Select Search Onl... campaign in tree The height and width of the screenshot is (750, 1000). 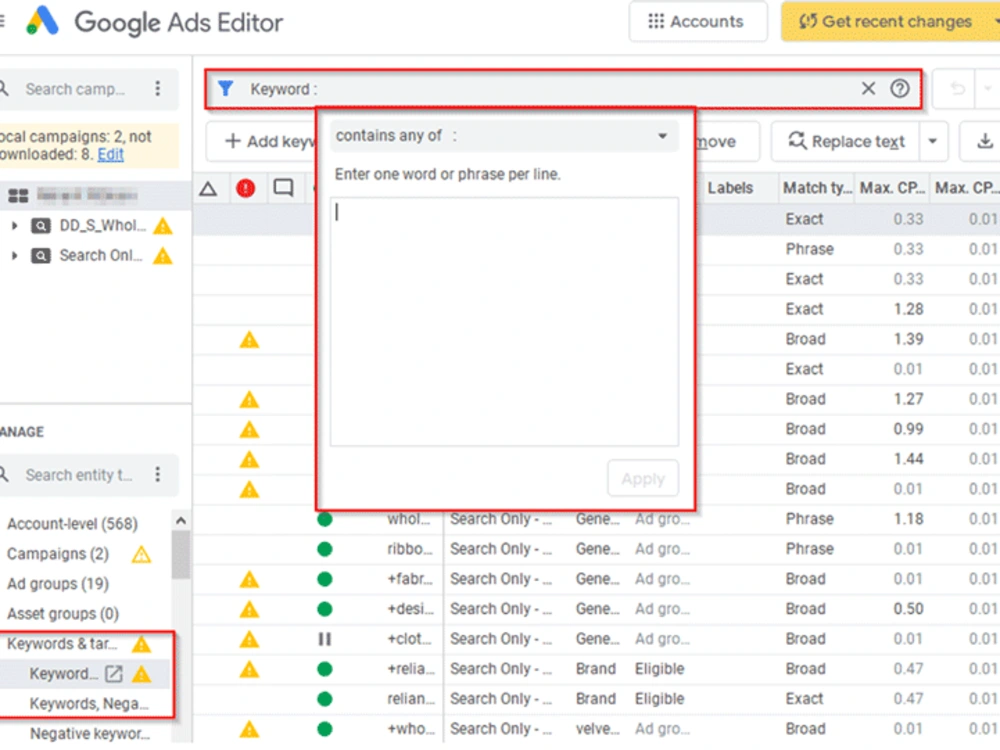tap(100, 256)
